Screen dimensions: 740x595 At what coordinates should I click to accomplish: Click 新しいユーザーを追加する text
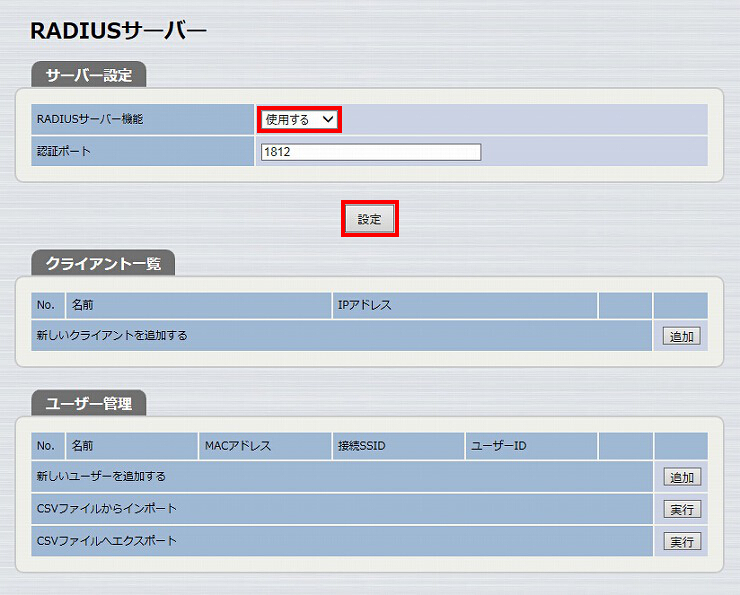(101, 476)
